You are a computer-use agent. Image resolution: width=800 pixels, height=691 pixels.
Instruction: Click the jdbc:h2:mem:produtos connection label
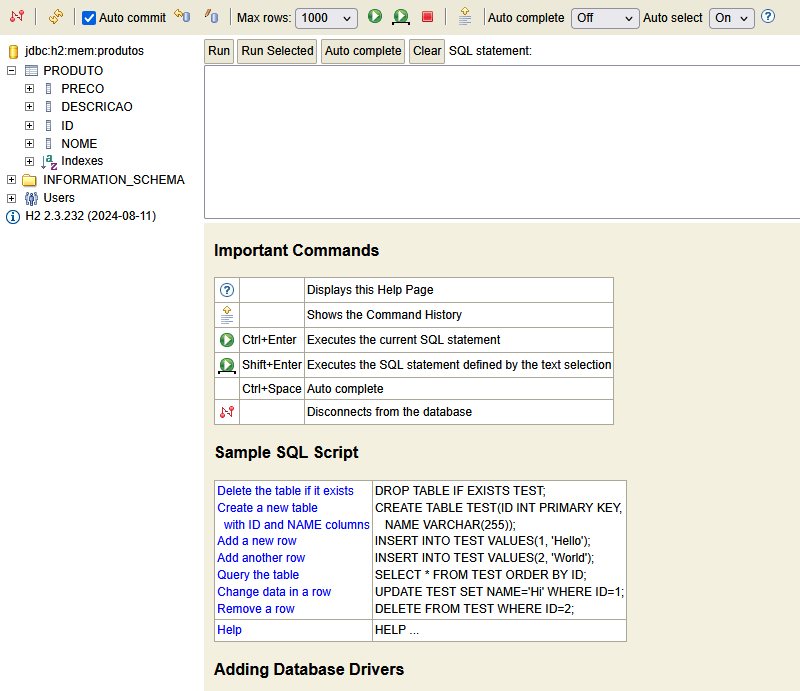[x=84, y=51]
